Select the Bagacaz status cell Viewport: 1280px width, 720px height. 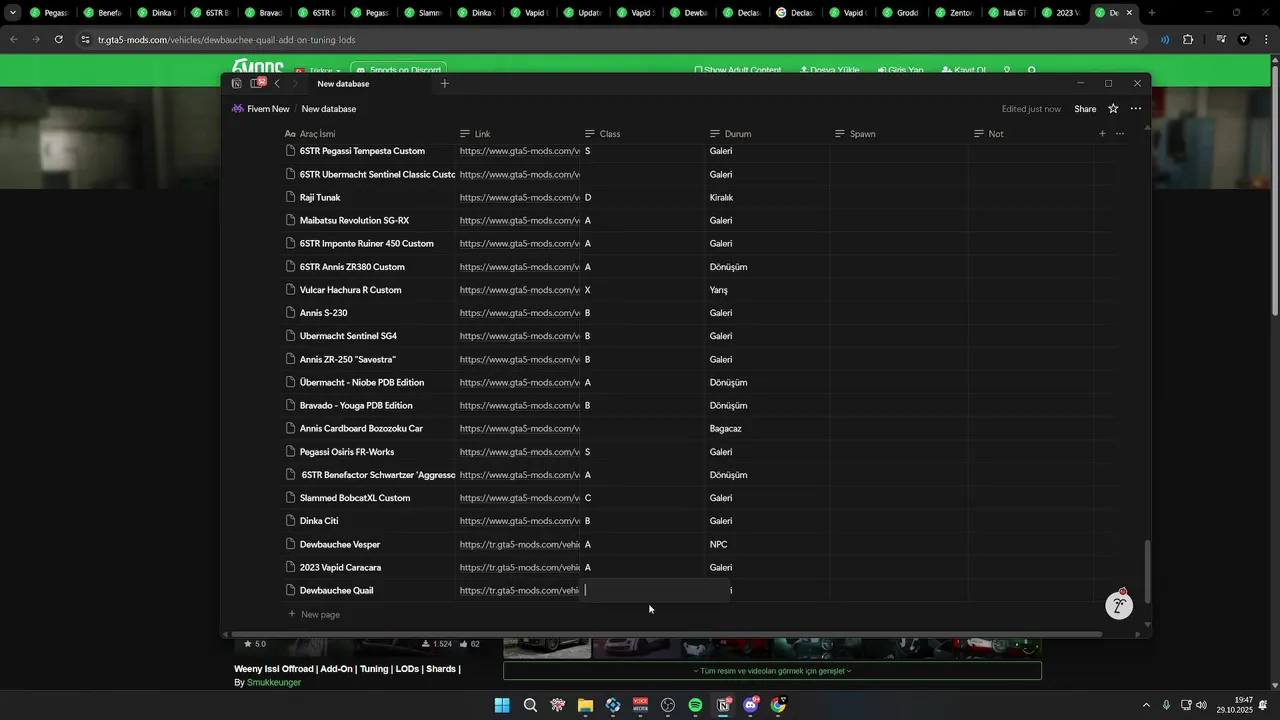pyautogui.click(x=767, y=429)
